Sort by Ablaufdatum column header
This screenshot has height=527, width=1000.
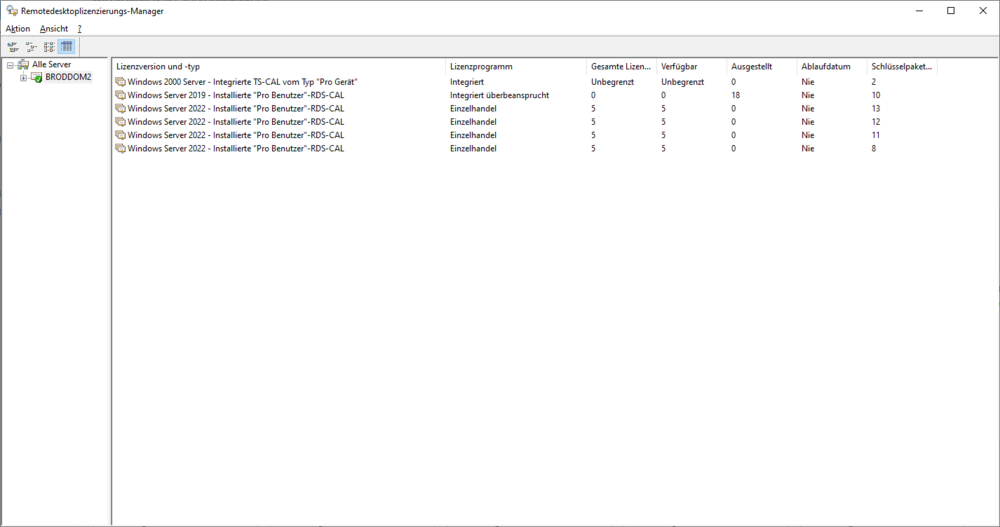pos(830,66)
